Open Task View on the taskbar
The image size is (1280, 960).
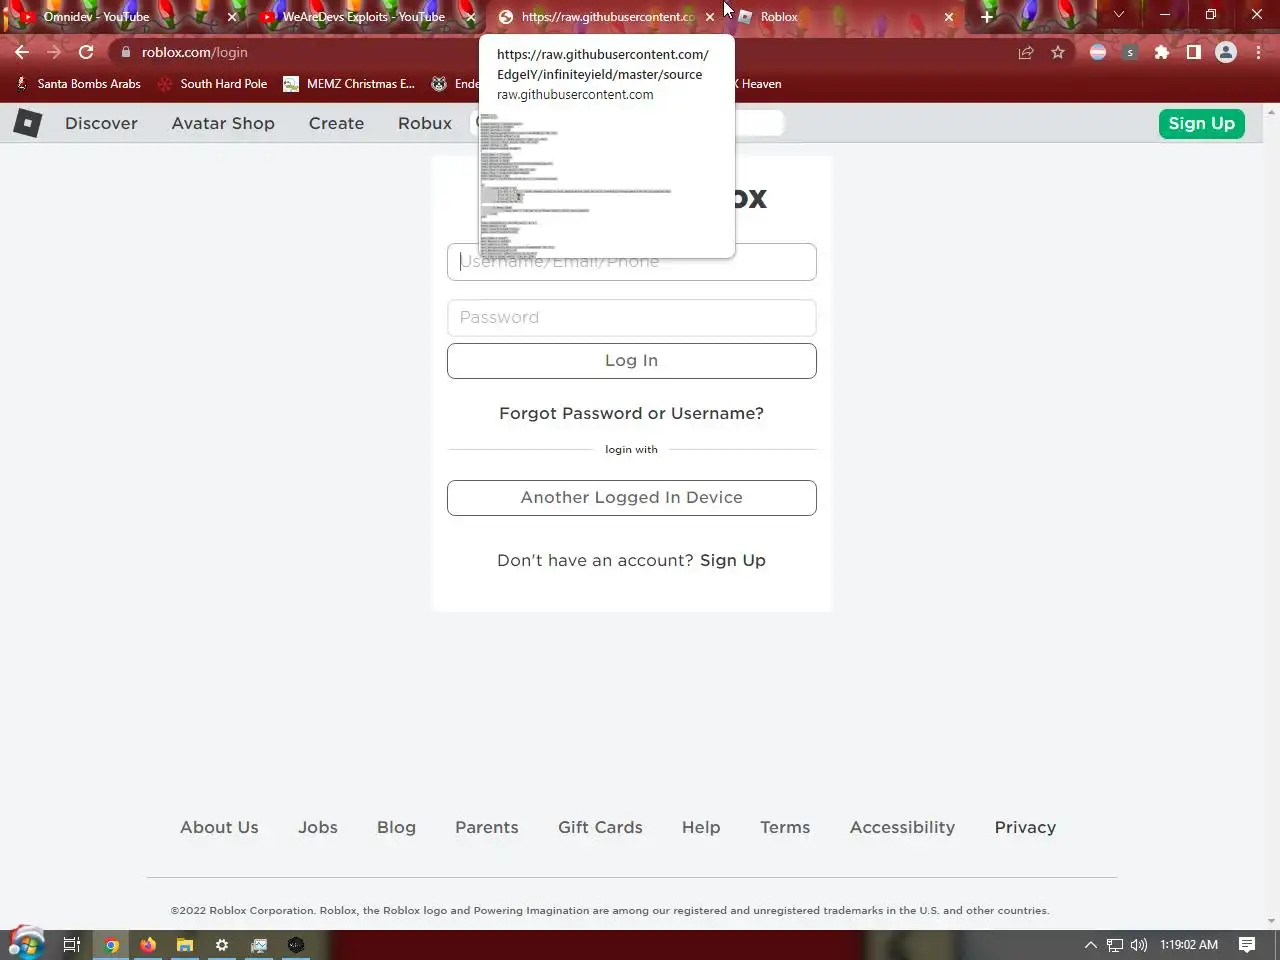[72, 945]
